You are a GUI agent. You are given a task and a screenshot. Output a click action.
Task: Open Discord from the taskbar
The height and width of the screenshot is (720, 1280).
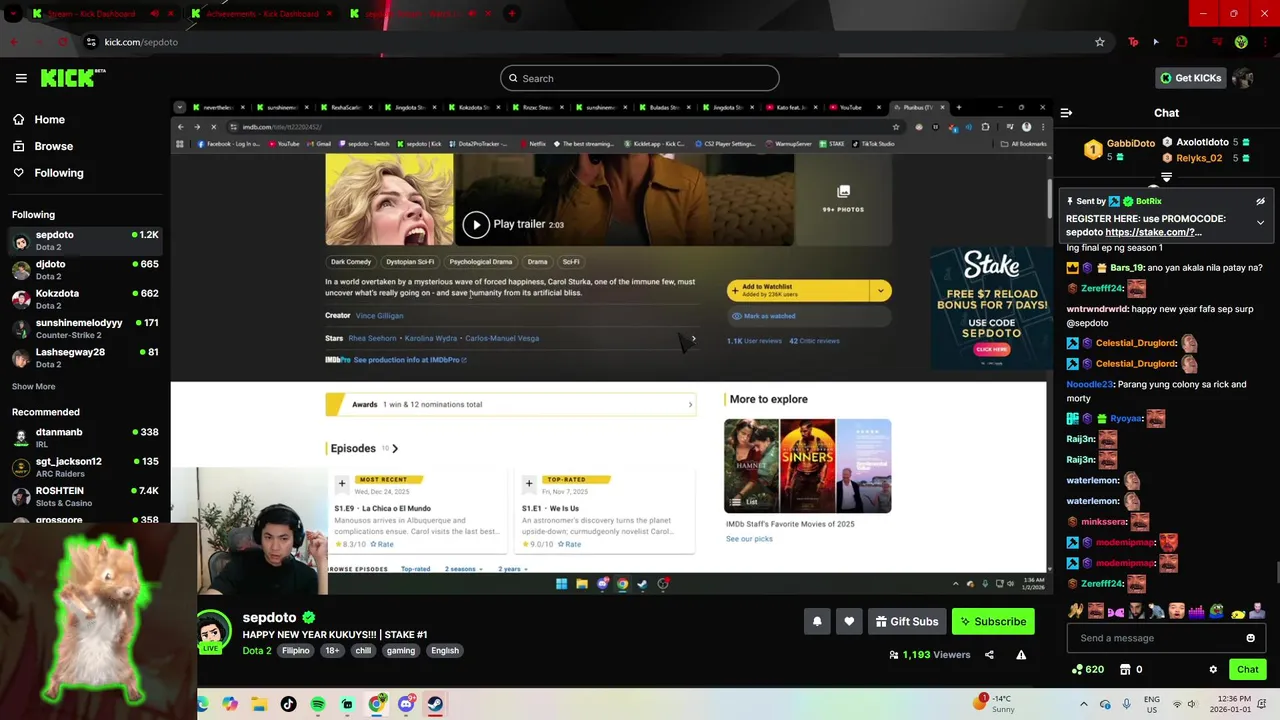pos(405,704)
